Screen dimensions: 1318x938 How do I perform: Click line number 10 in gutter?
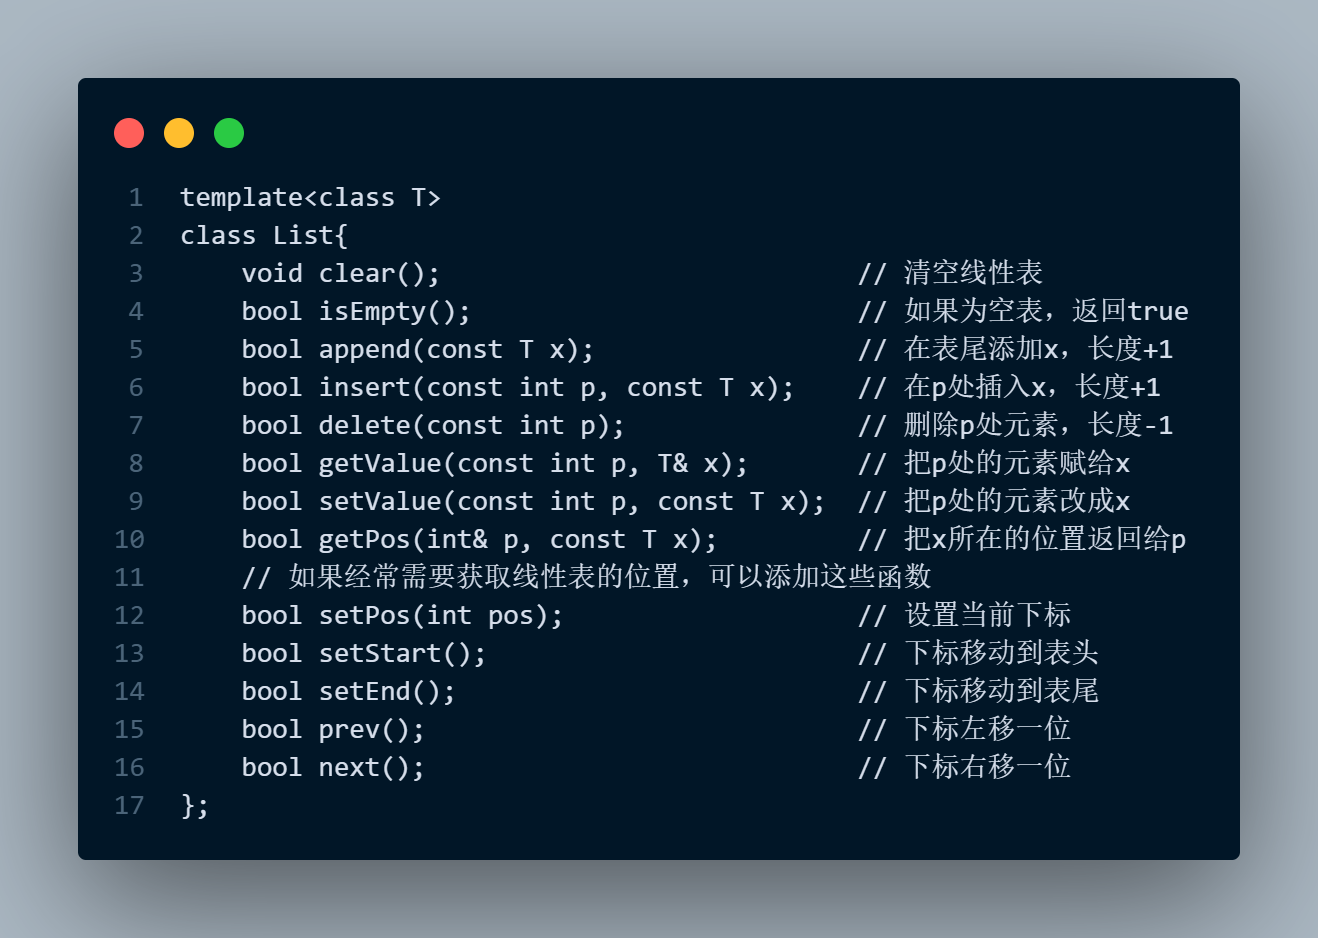click(x=129, y=540)
